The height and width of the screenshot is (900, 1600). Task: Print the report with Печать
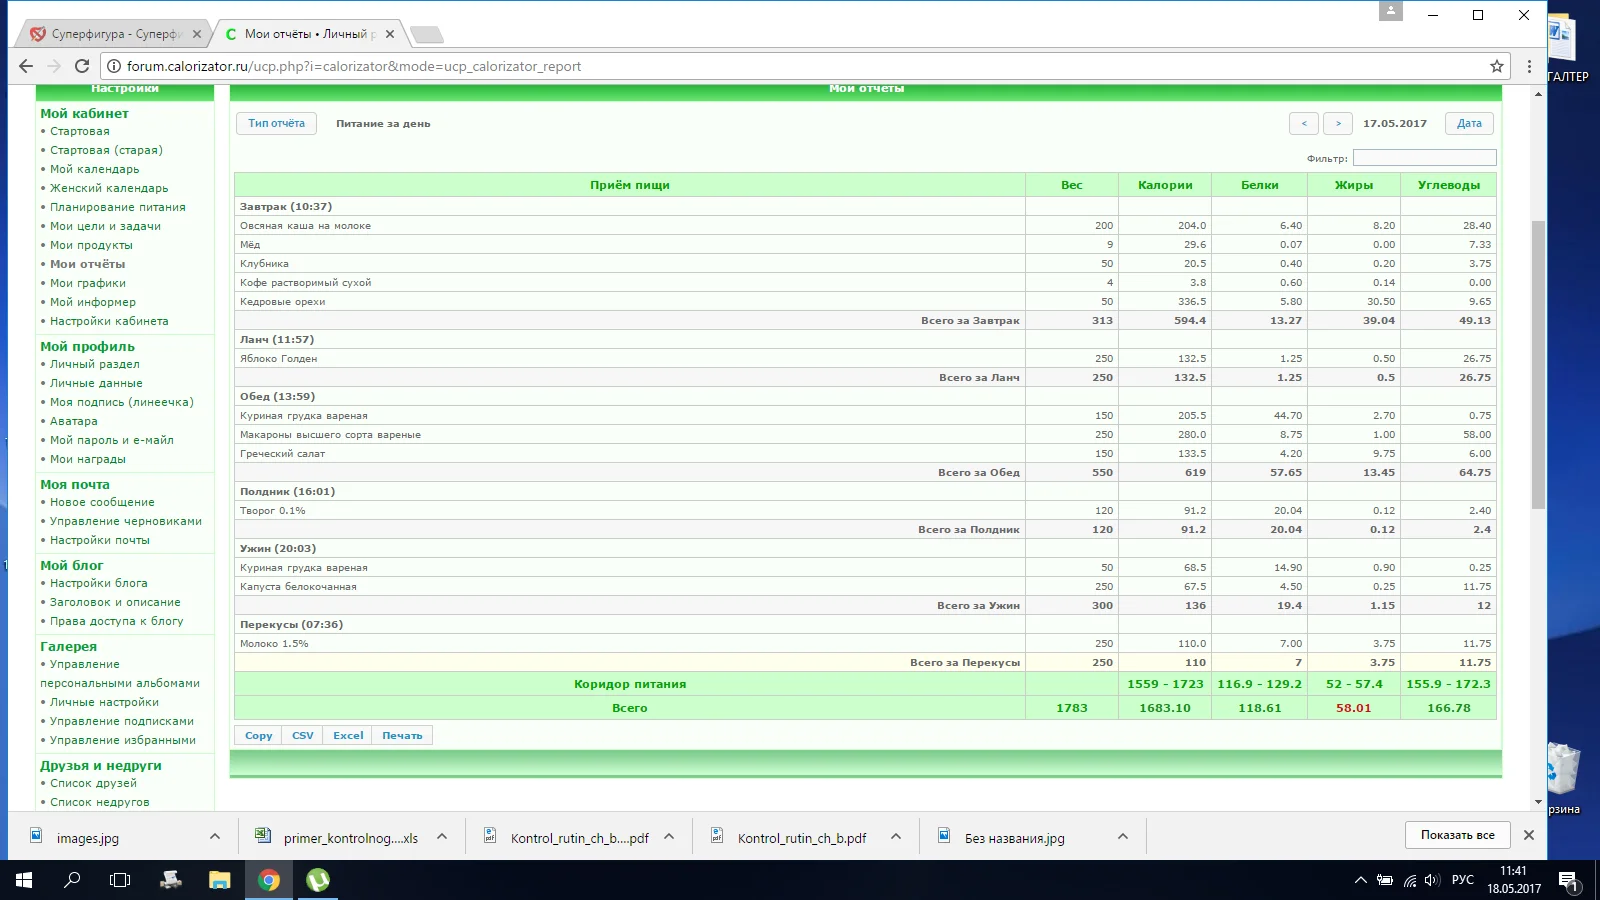tap(402, 735)
